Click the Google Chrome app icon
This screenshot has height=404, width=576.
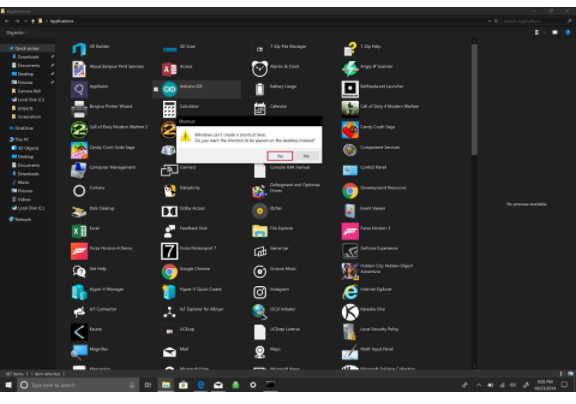pos(169,272)
